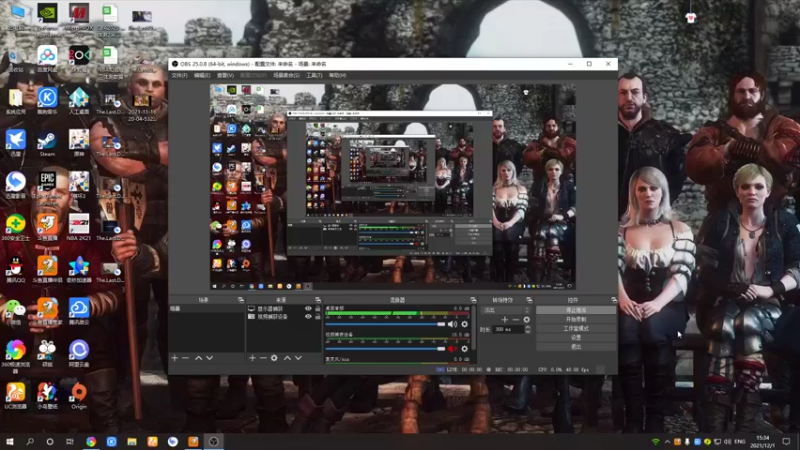This screenshot has width=800, height=450.
Task: Open the notification center in the taskbar
Action: point(786,442)
